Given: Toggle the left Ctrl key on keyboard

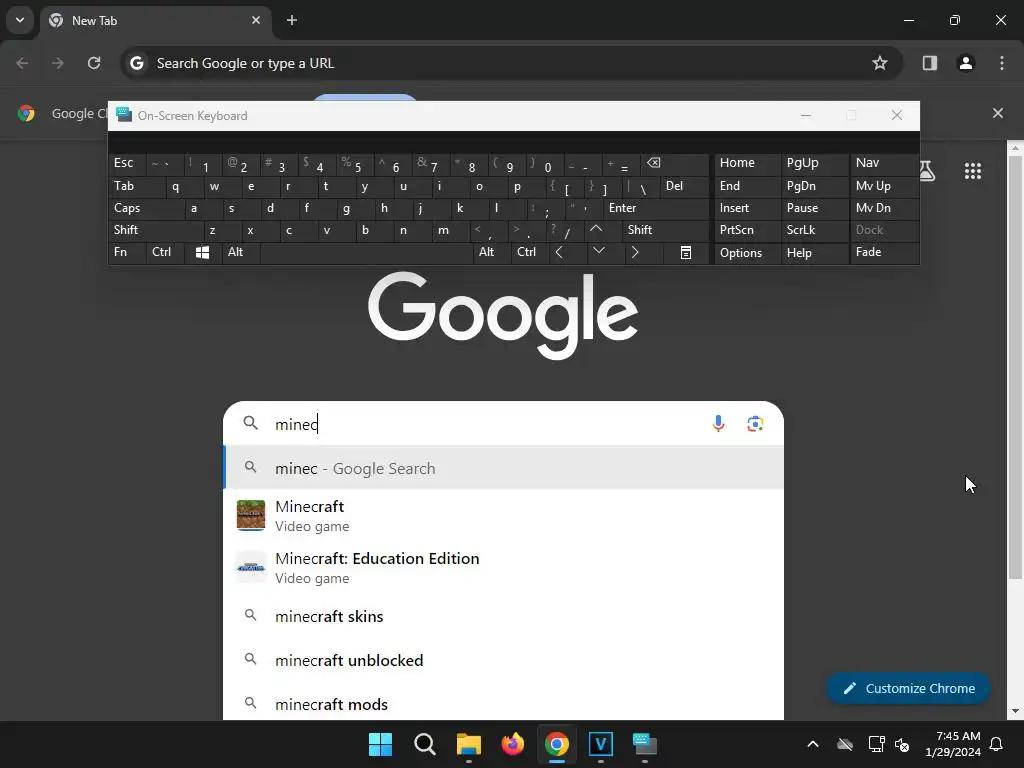Looking at the screenshot, I should pos(165,253).
